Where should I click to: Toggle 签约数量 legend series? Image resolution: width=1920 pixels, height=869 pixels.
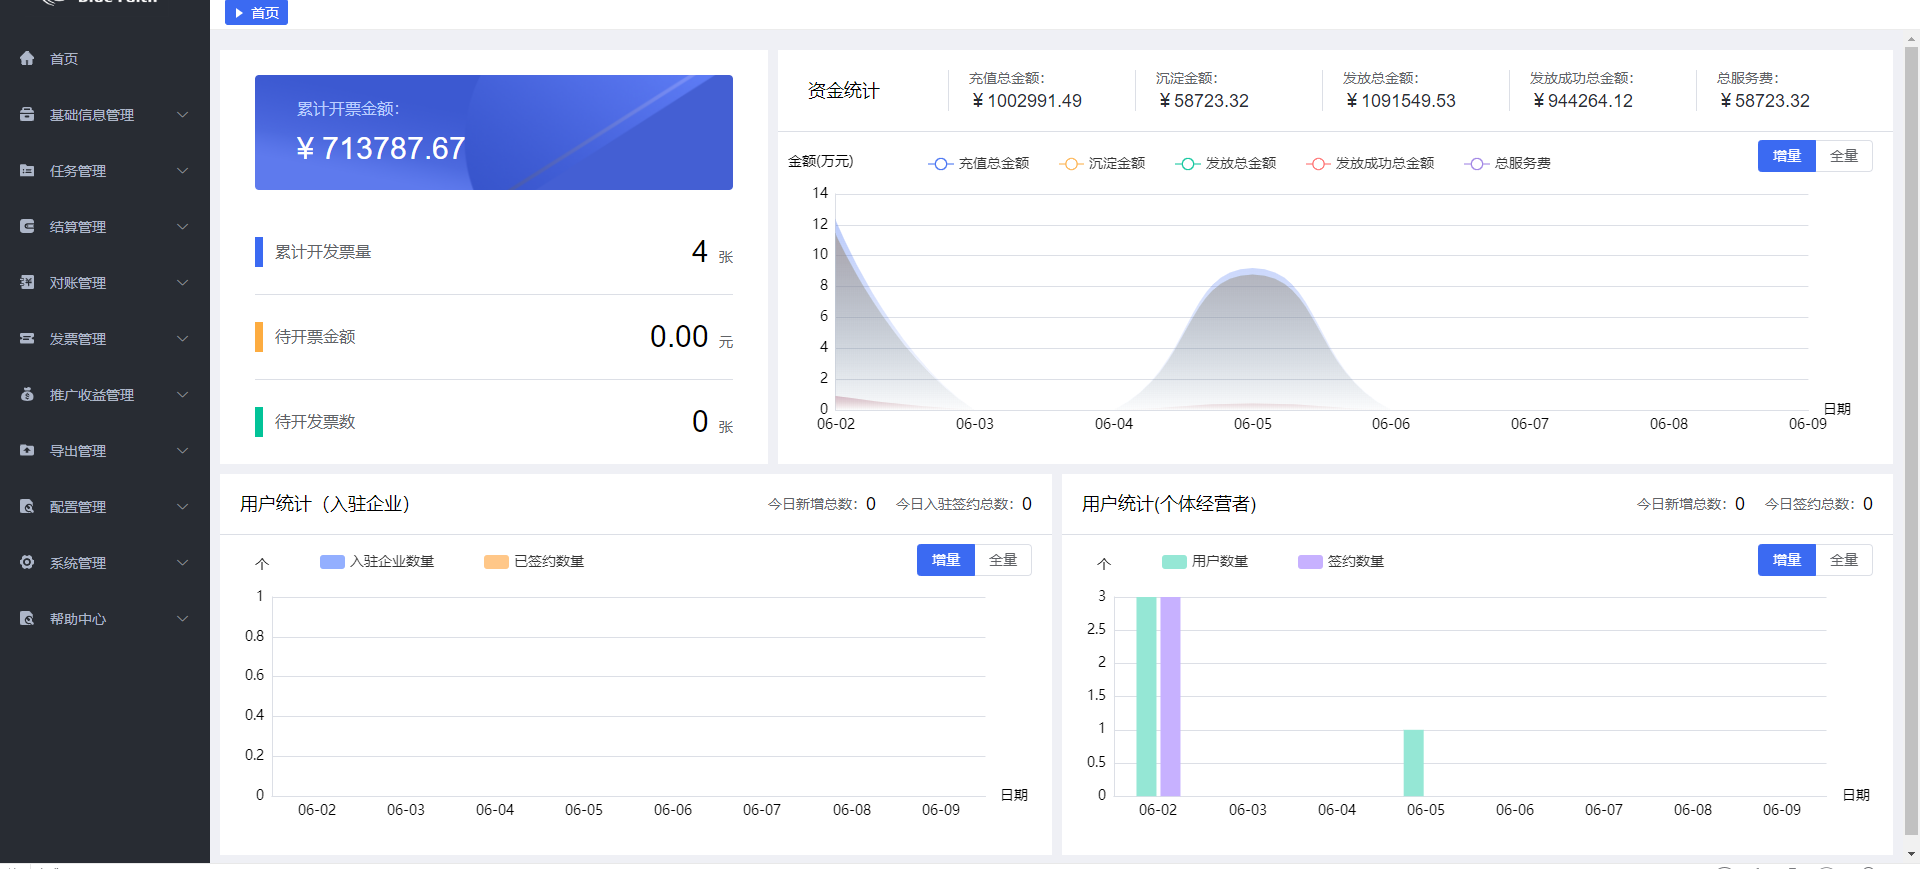pyautogui.click(x=1341, y=561)
